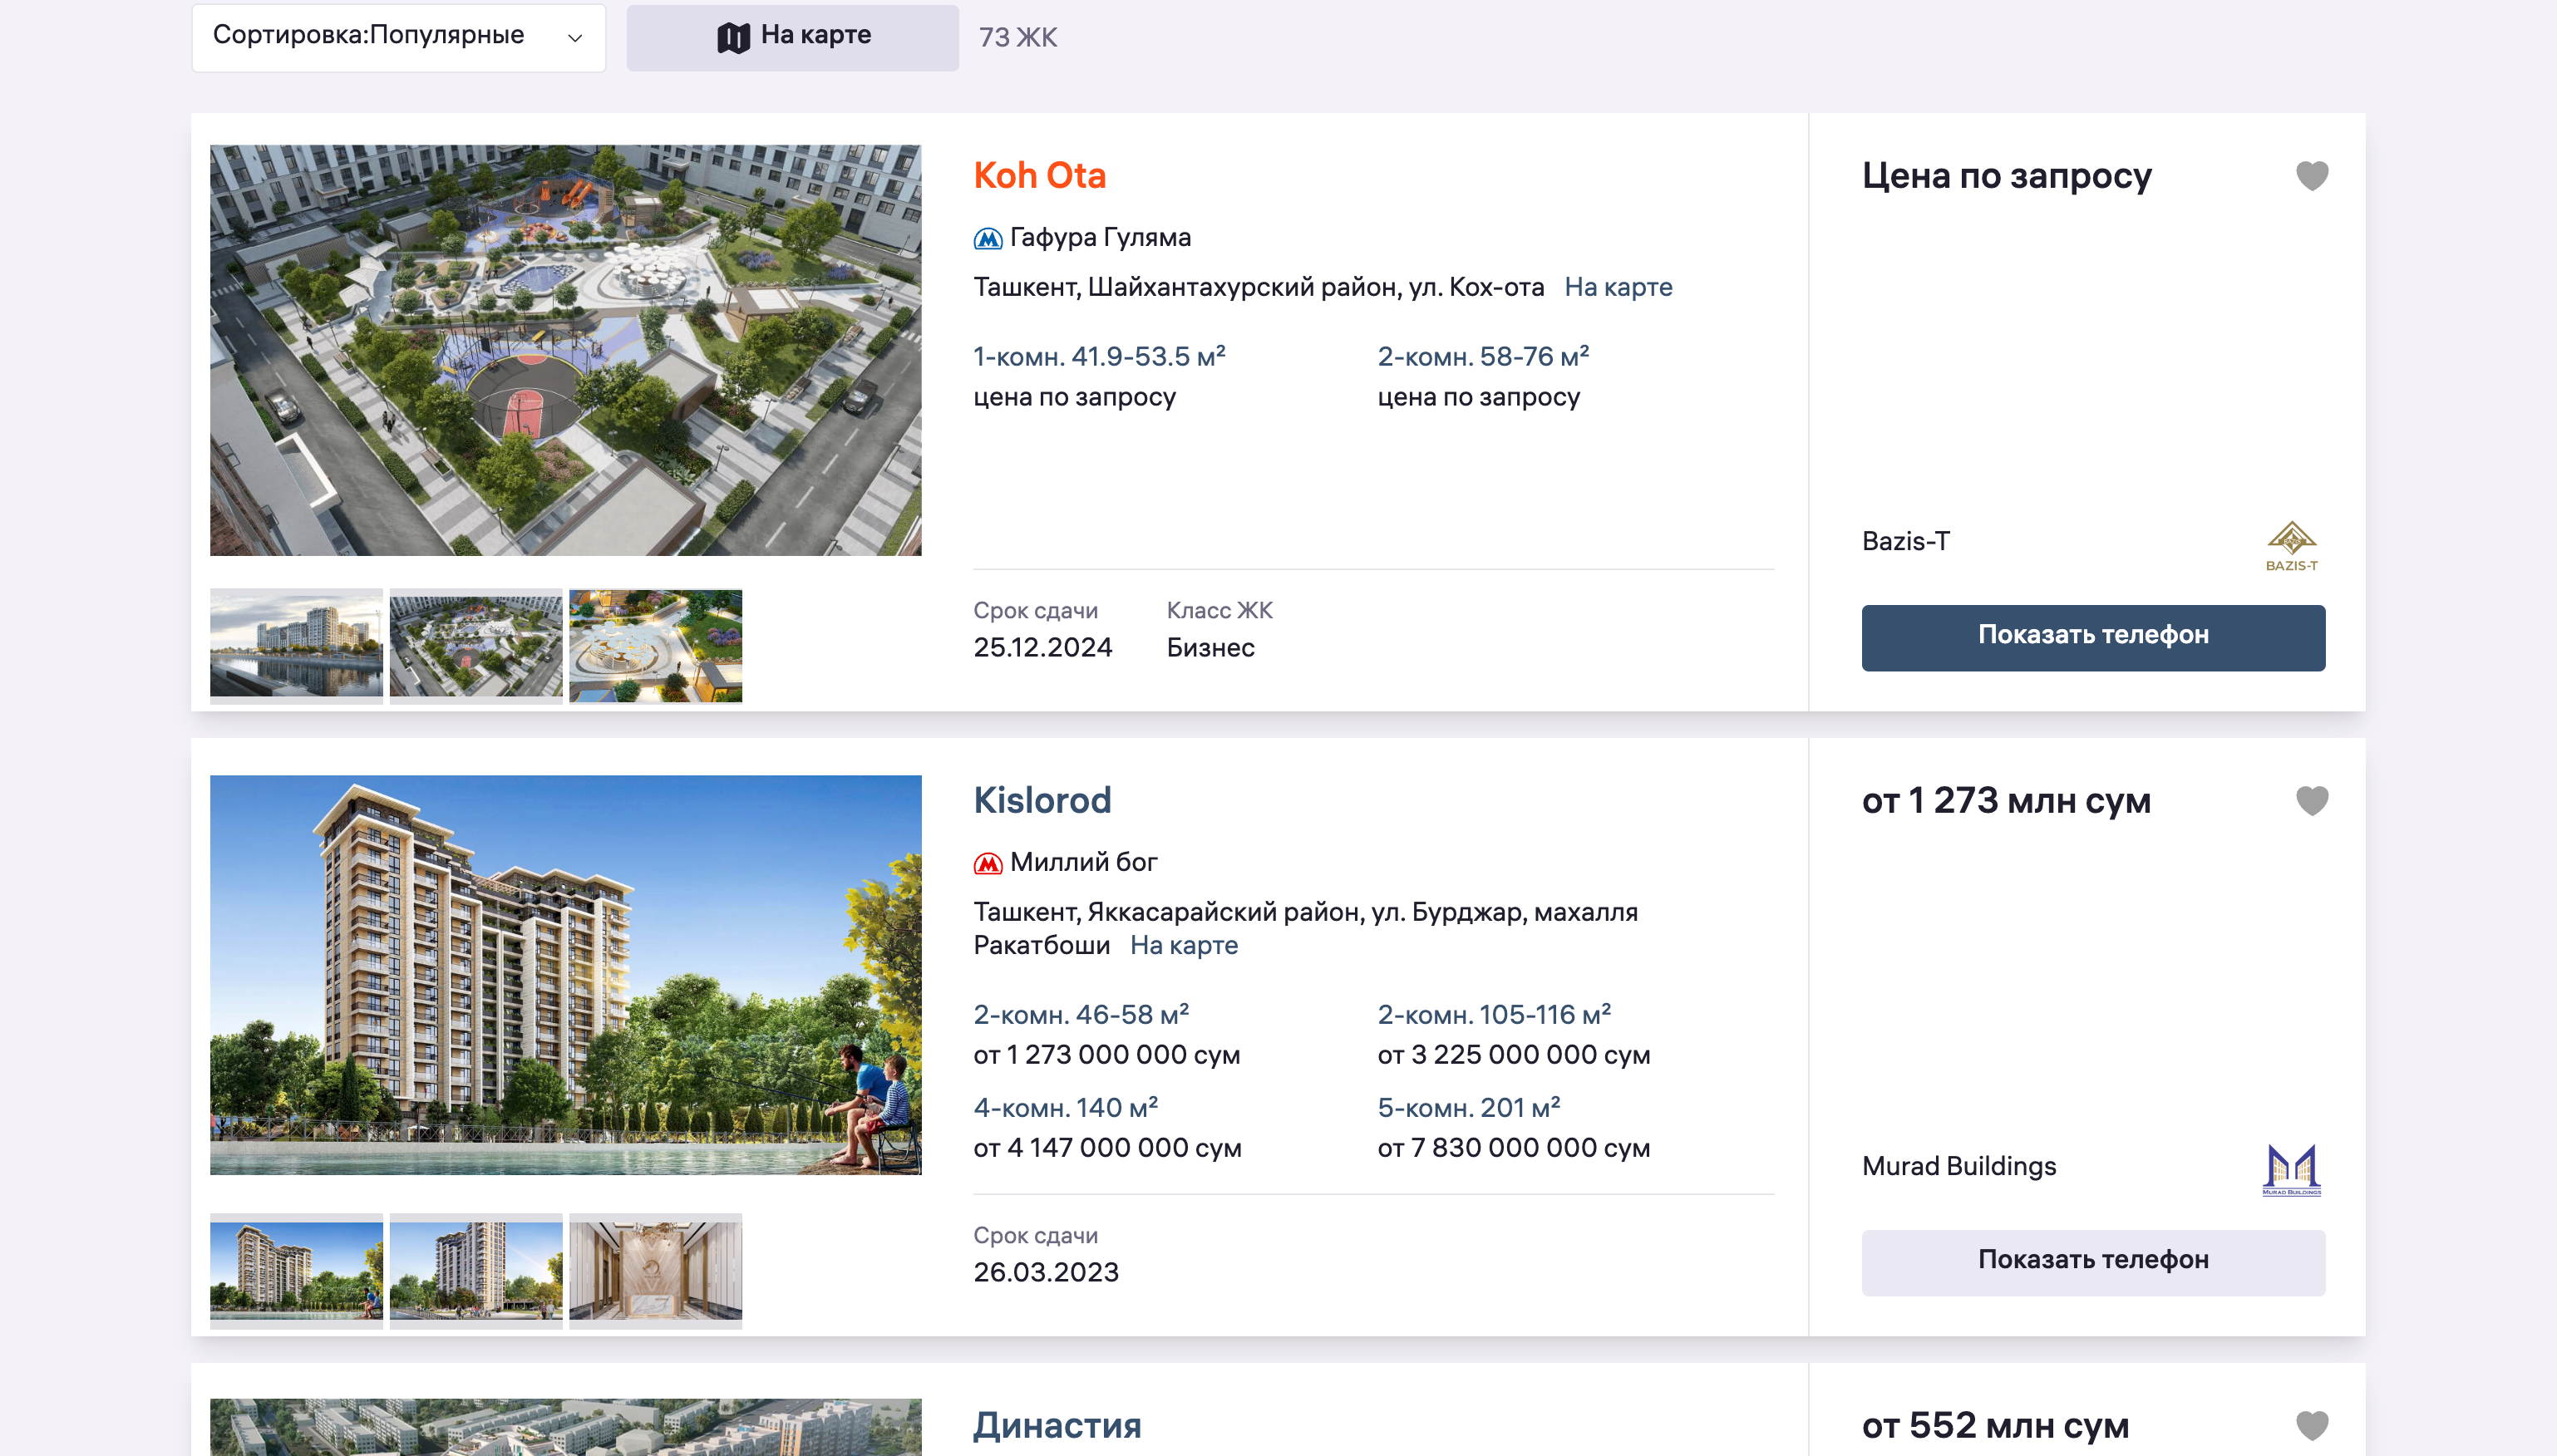Viewport: 2557px width, 1456px height.
Task: View Koh Ota playground close-up thumbnail
Action: click(655, 645)
